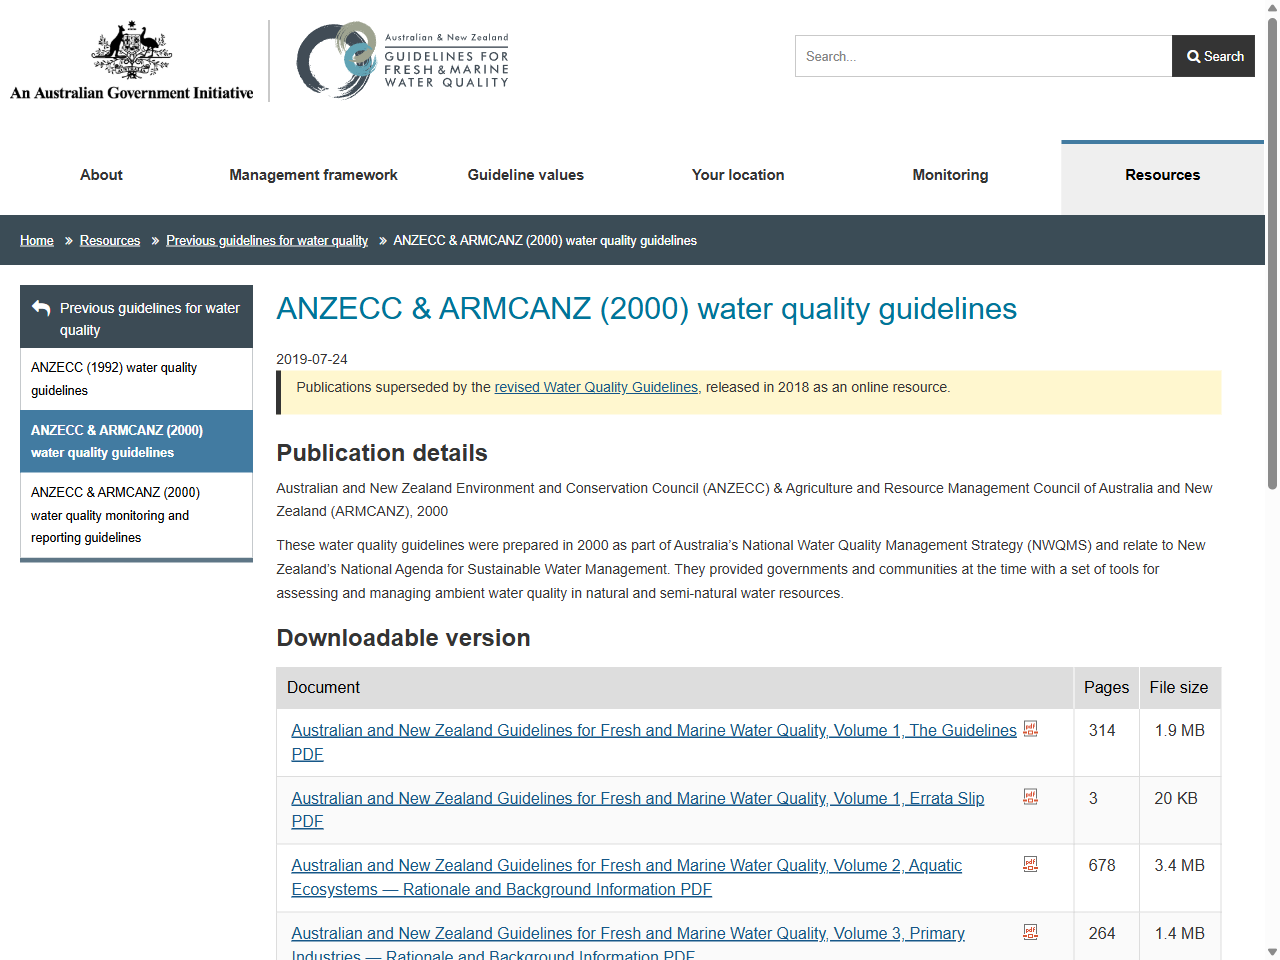The image size is (1280, 960).
Task: Open Previous guidelines for water quality breadcrumb
Action: tap(267, 240)
